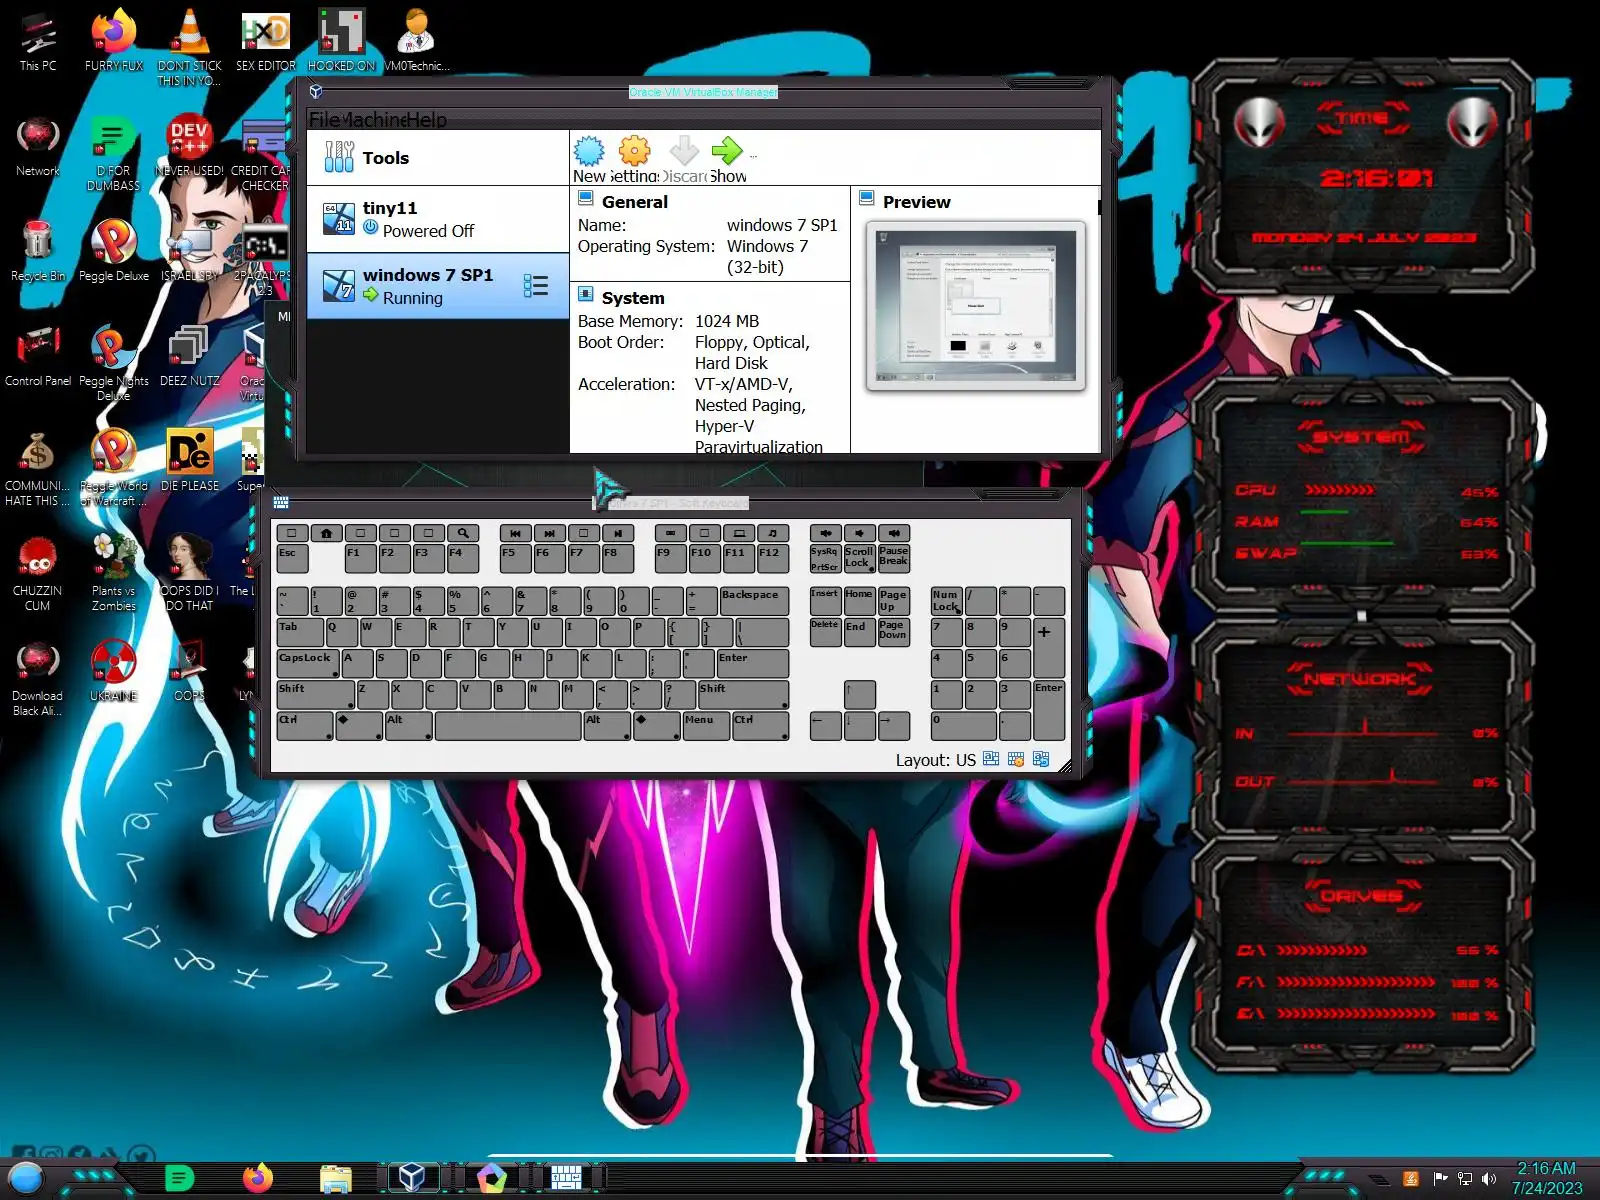Viewport: 1600px width, 1200px height.
Task: Open File Explorer from the taskbar
Action: tap(336, 1179)
